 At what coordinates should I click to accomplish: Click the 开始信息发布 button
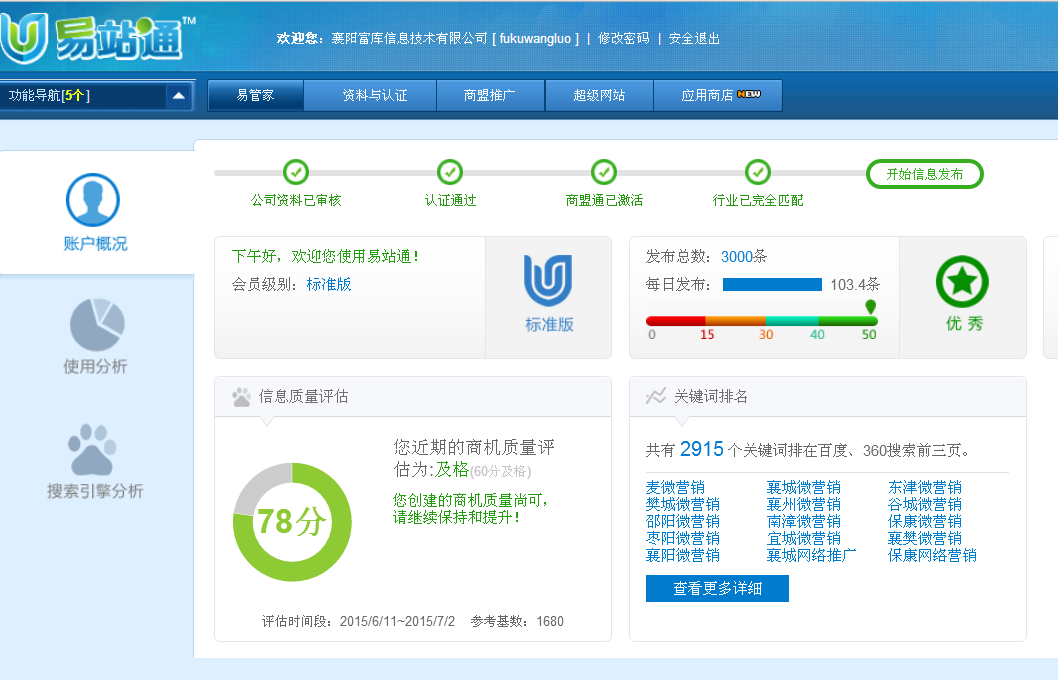924,174
